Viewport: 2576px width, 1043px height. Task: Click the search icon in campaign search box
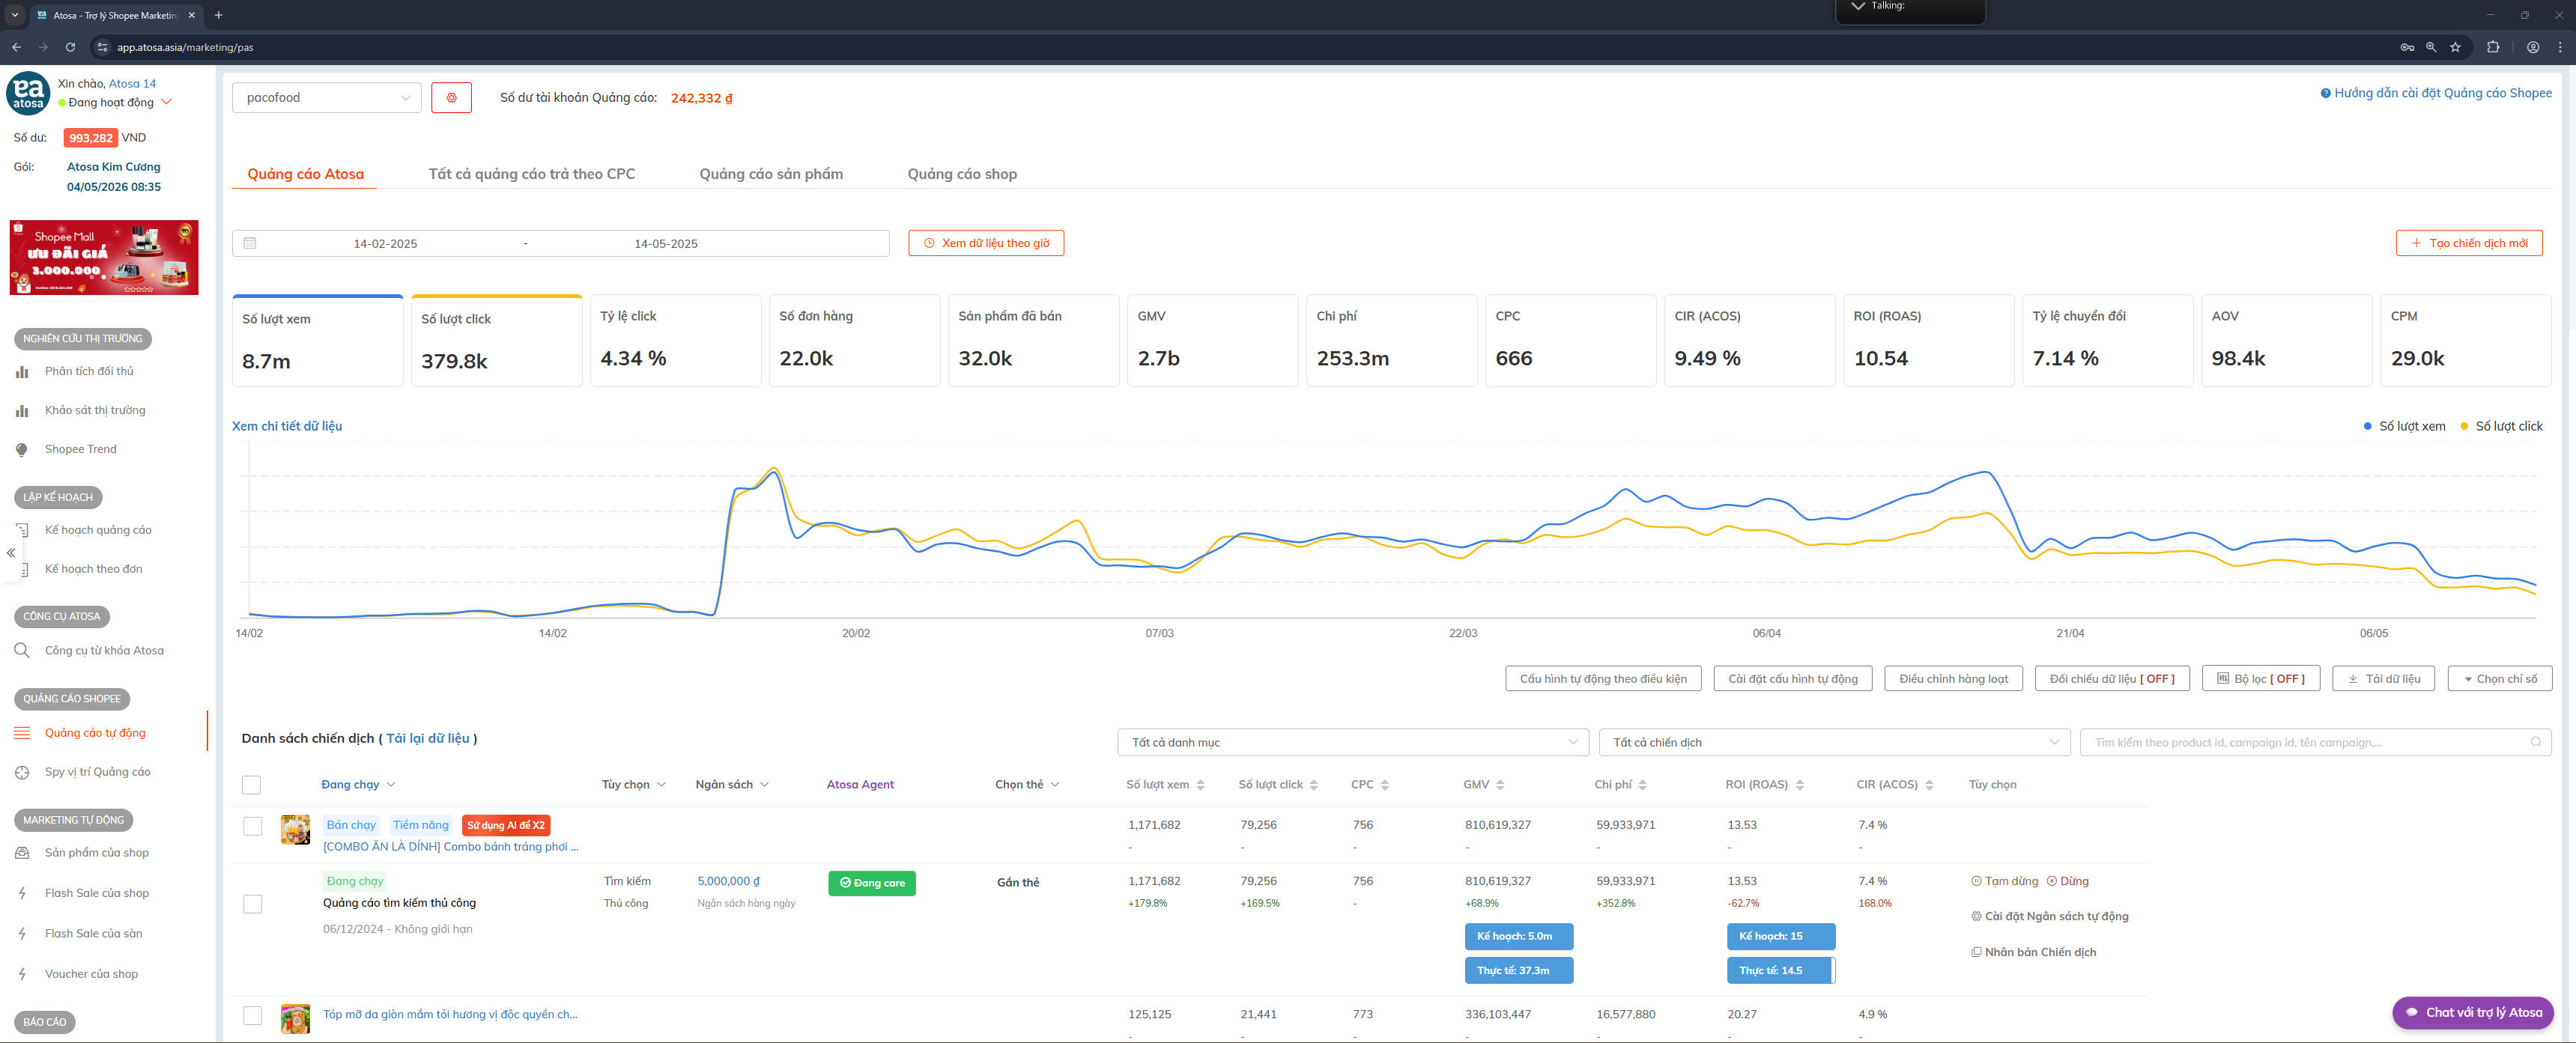pos(2535,742)
